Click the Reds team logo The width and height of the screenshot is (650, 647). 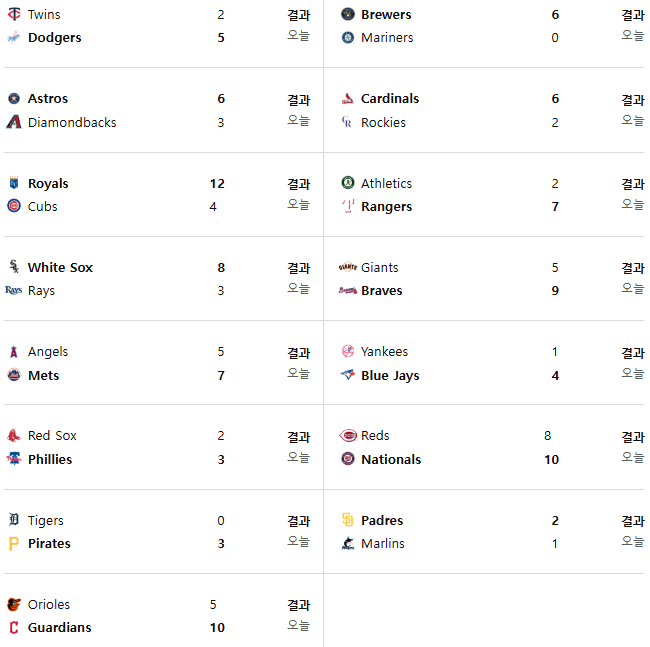(348, 436)
